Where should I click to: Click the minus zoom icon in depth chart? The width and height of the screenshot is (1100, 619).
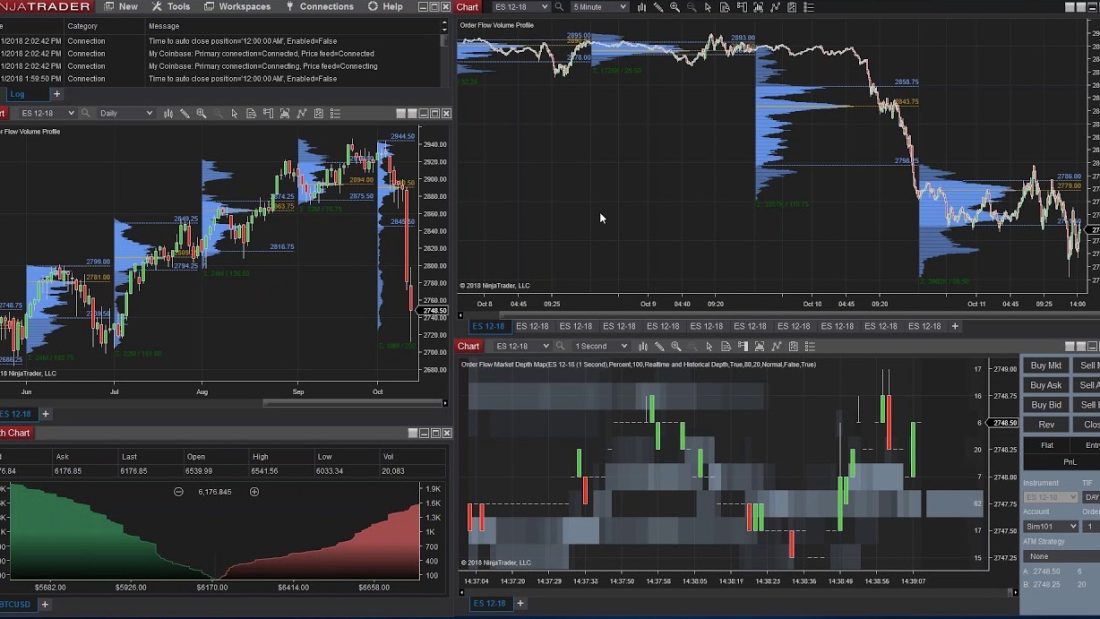click(179, 491)
